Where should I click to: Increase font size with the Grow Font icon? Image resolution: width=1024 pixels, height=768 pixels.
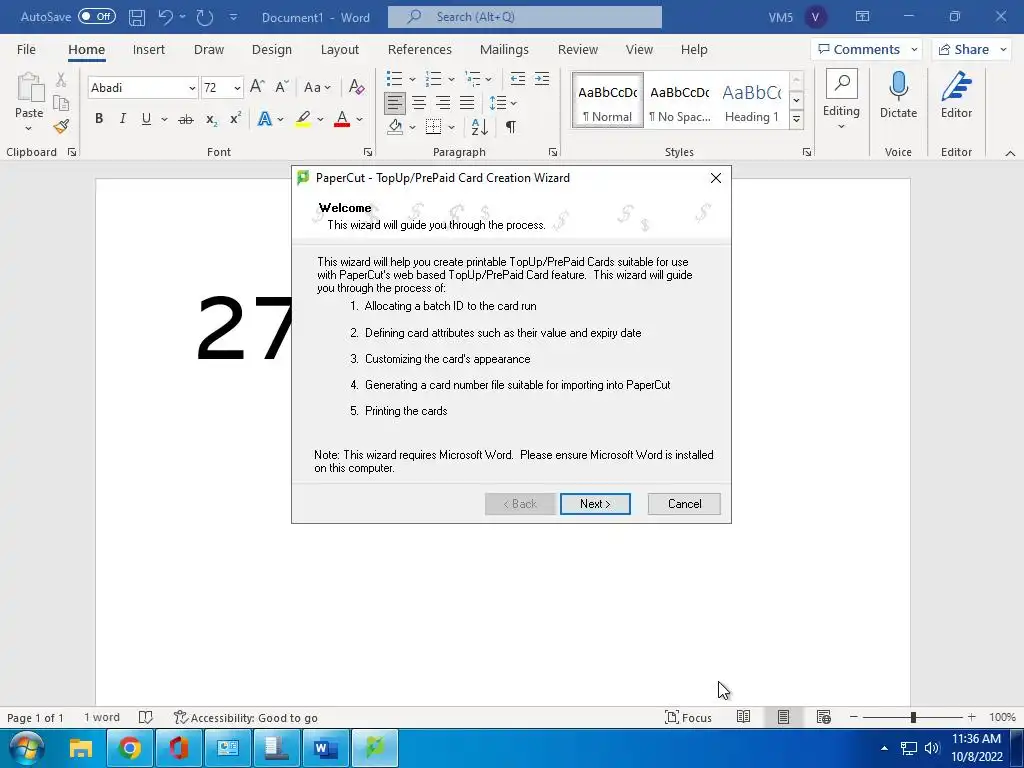point(257,87)
